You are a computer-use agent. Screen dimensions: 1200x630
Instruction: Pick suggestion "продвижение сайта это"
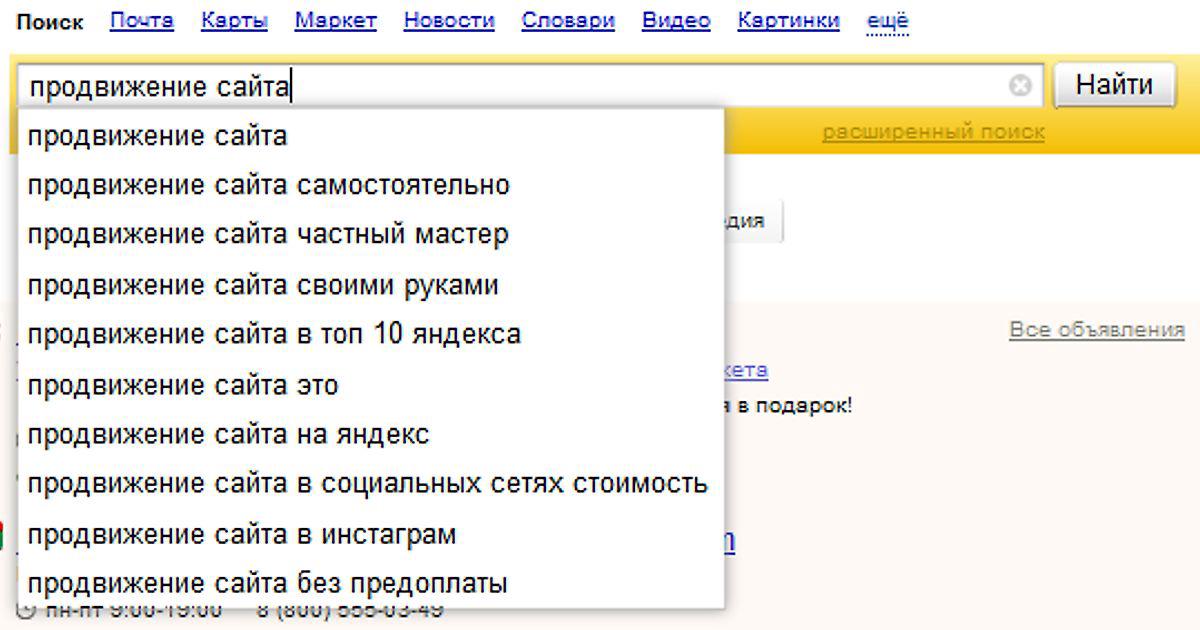point(371,384)
